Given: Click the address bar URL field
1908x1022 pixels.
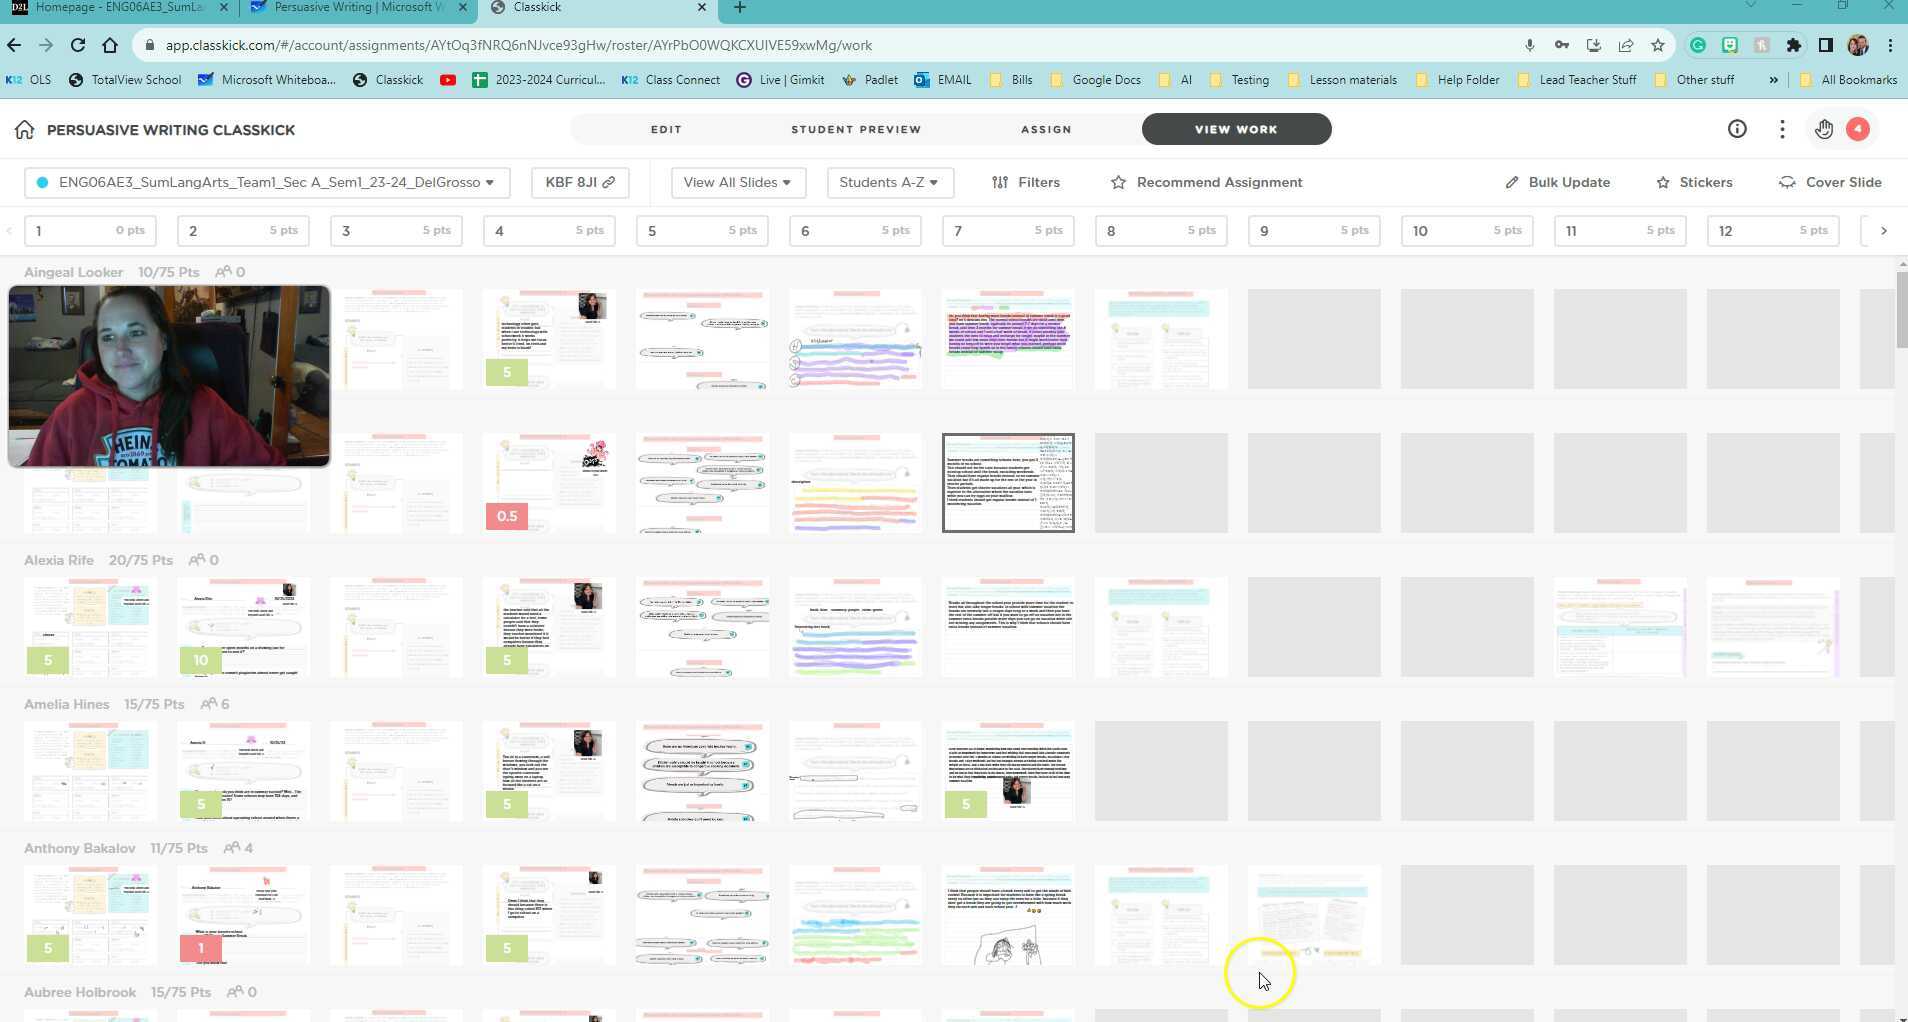Looking at the screenshot, I should (830, 45).
